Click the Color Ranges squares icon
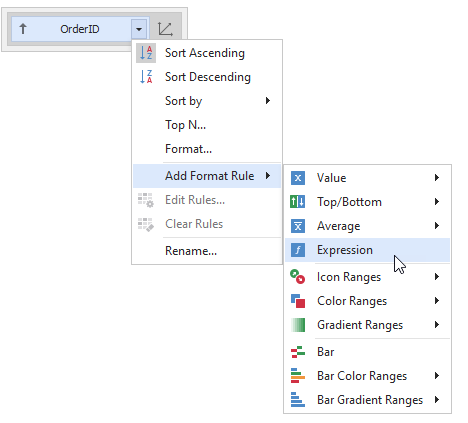 point(298,301)
